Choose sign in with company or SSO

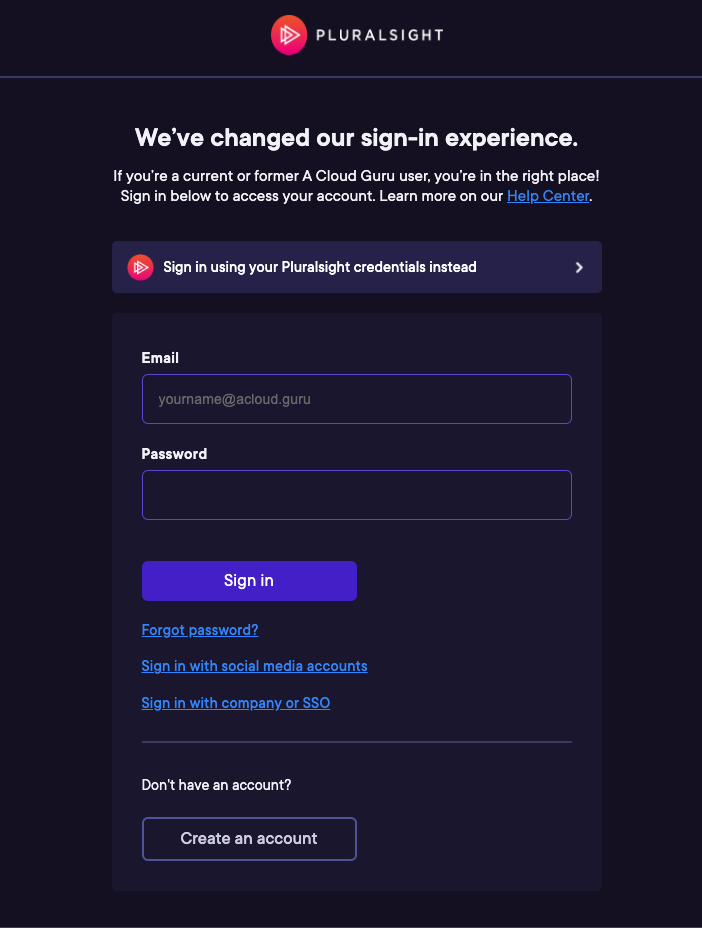tap(235, 703)
